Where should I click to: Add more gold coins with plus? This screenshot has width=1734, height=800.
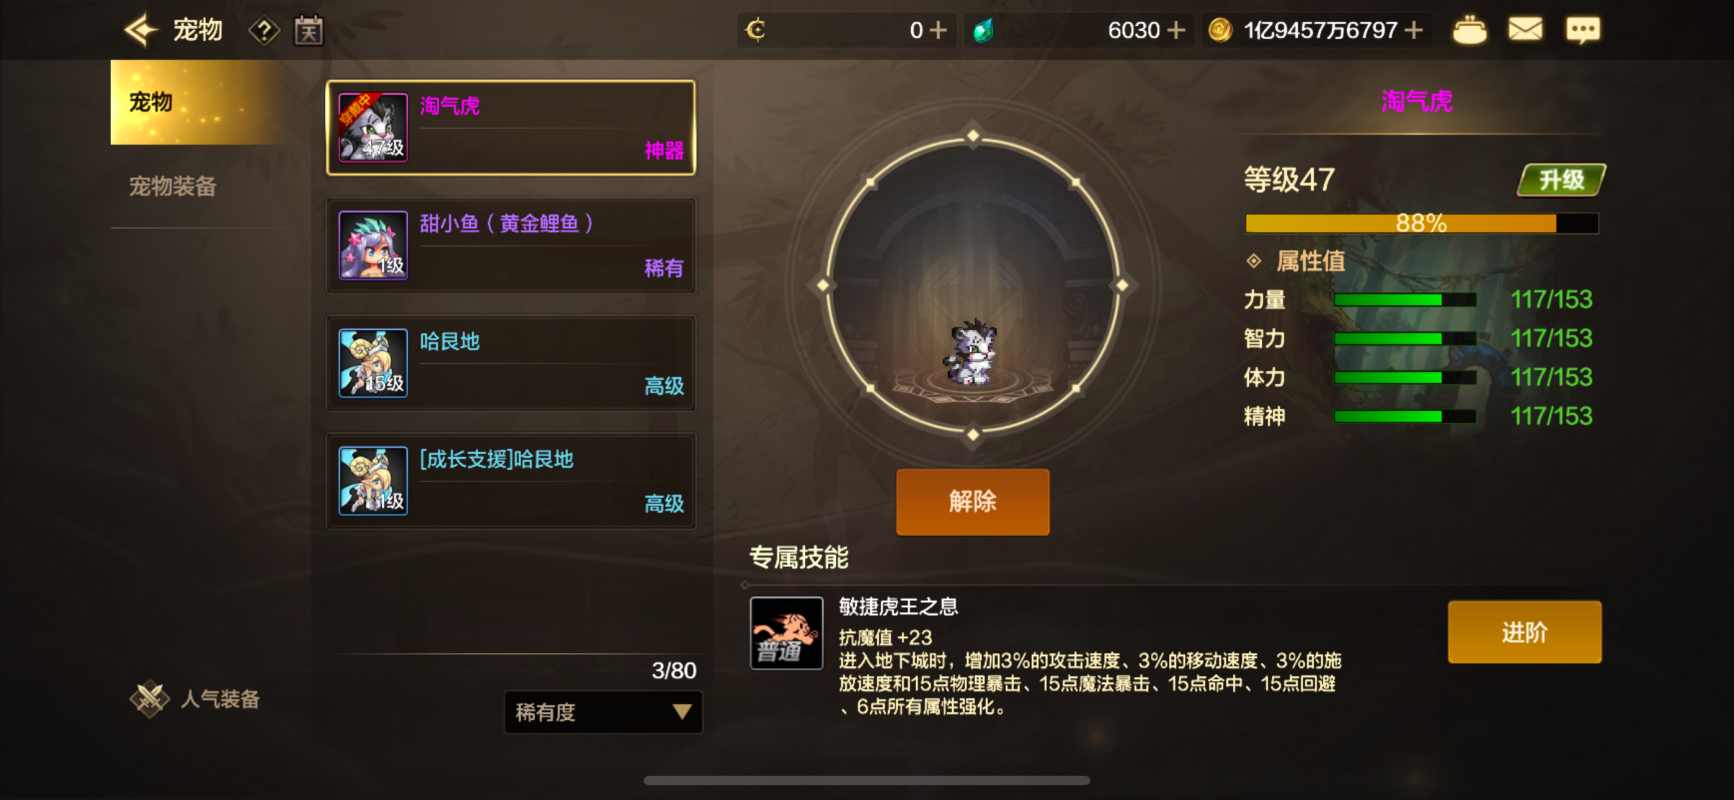click(x=1414, y=30)
